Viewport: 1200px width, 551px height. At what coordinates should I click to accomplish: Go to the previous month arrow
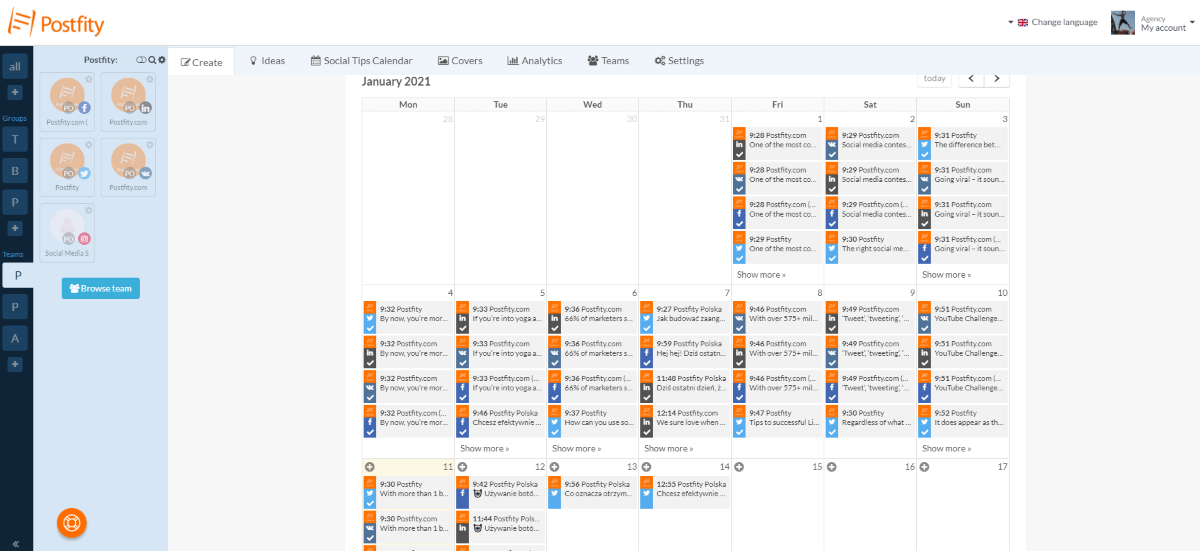[971, 78]
